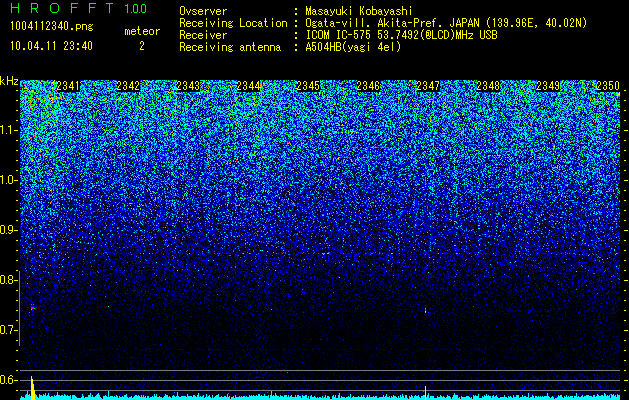The width and height of the screenshot is (629, 400).
Task: Click the green 'meteor' count label
Action: tap(142, 31)
